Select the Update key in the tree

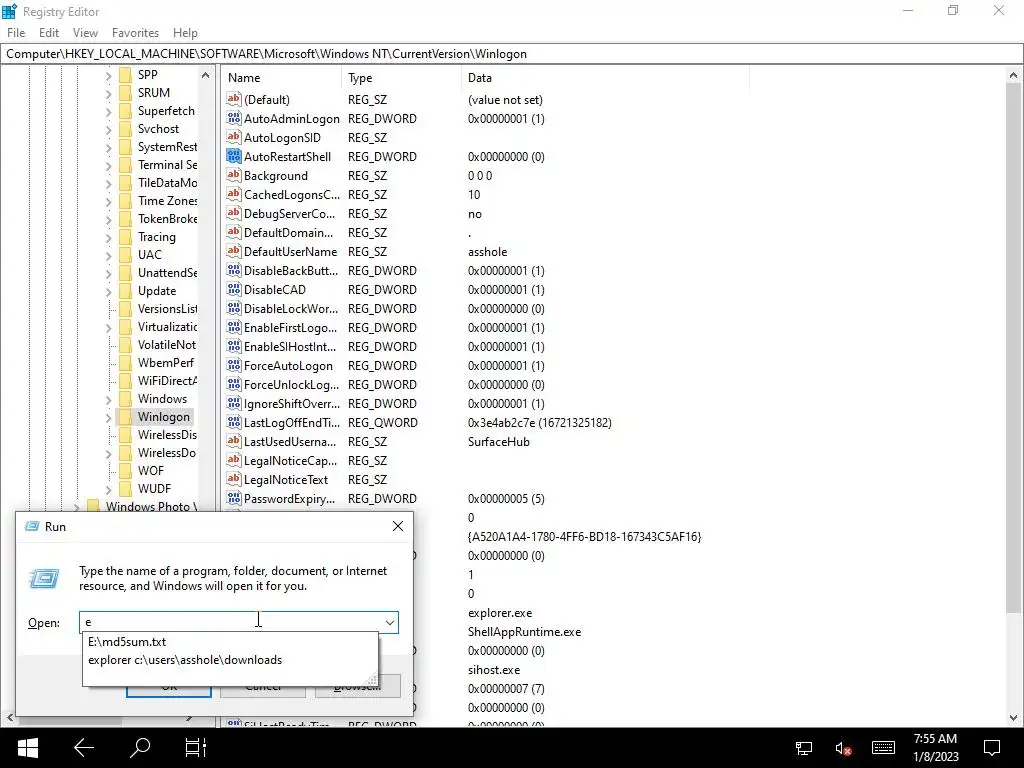click(x=157, y=291)
